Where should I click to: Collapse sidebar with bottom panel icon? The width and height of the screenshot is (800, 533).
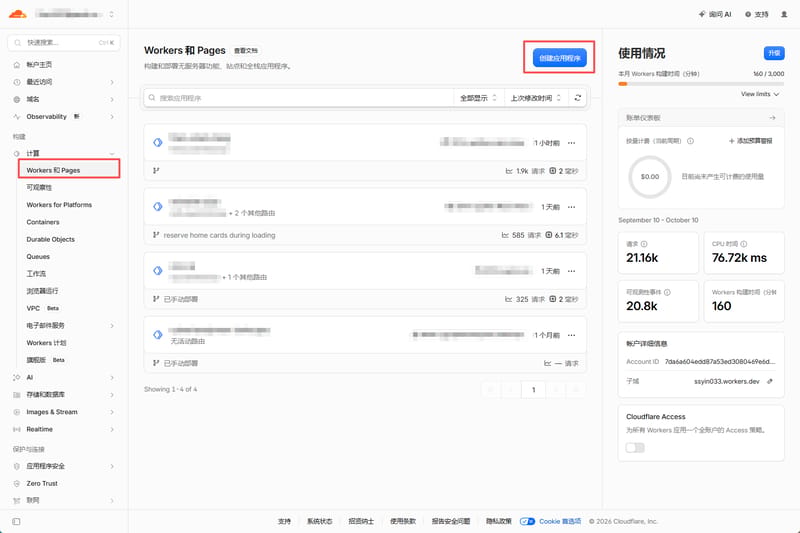point(16,521)
